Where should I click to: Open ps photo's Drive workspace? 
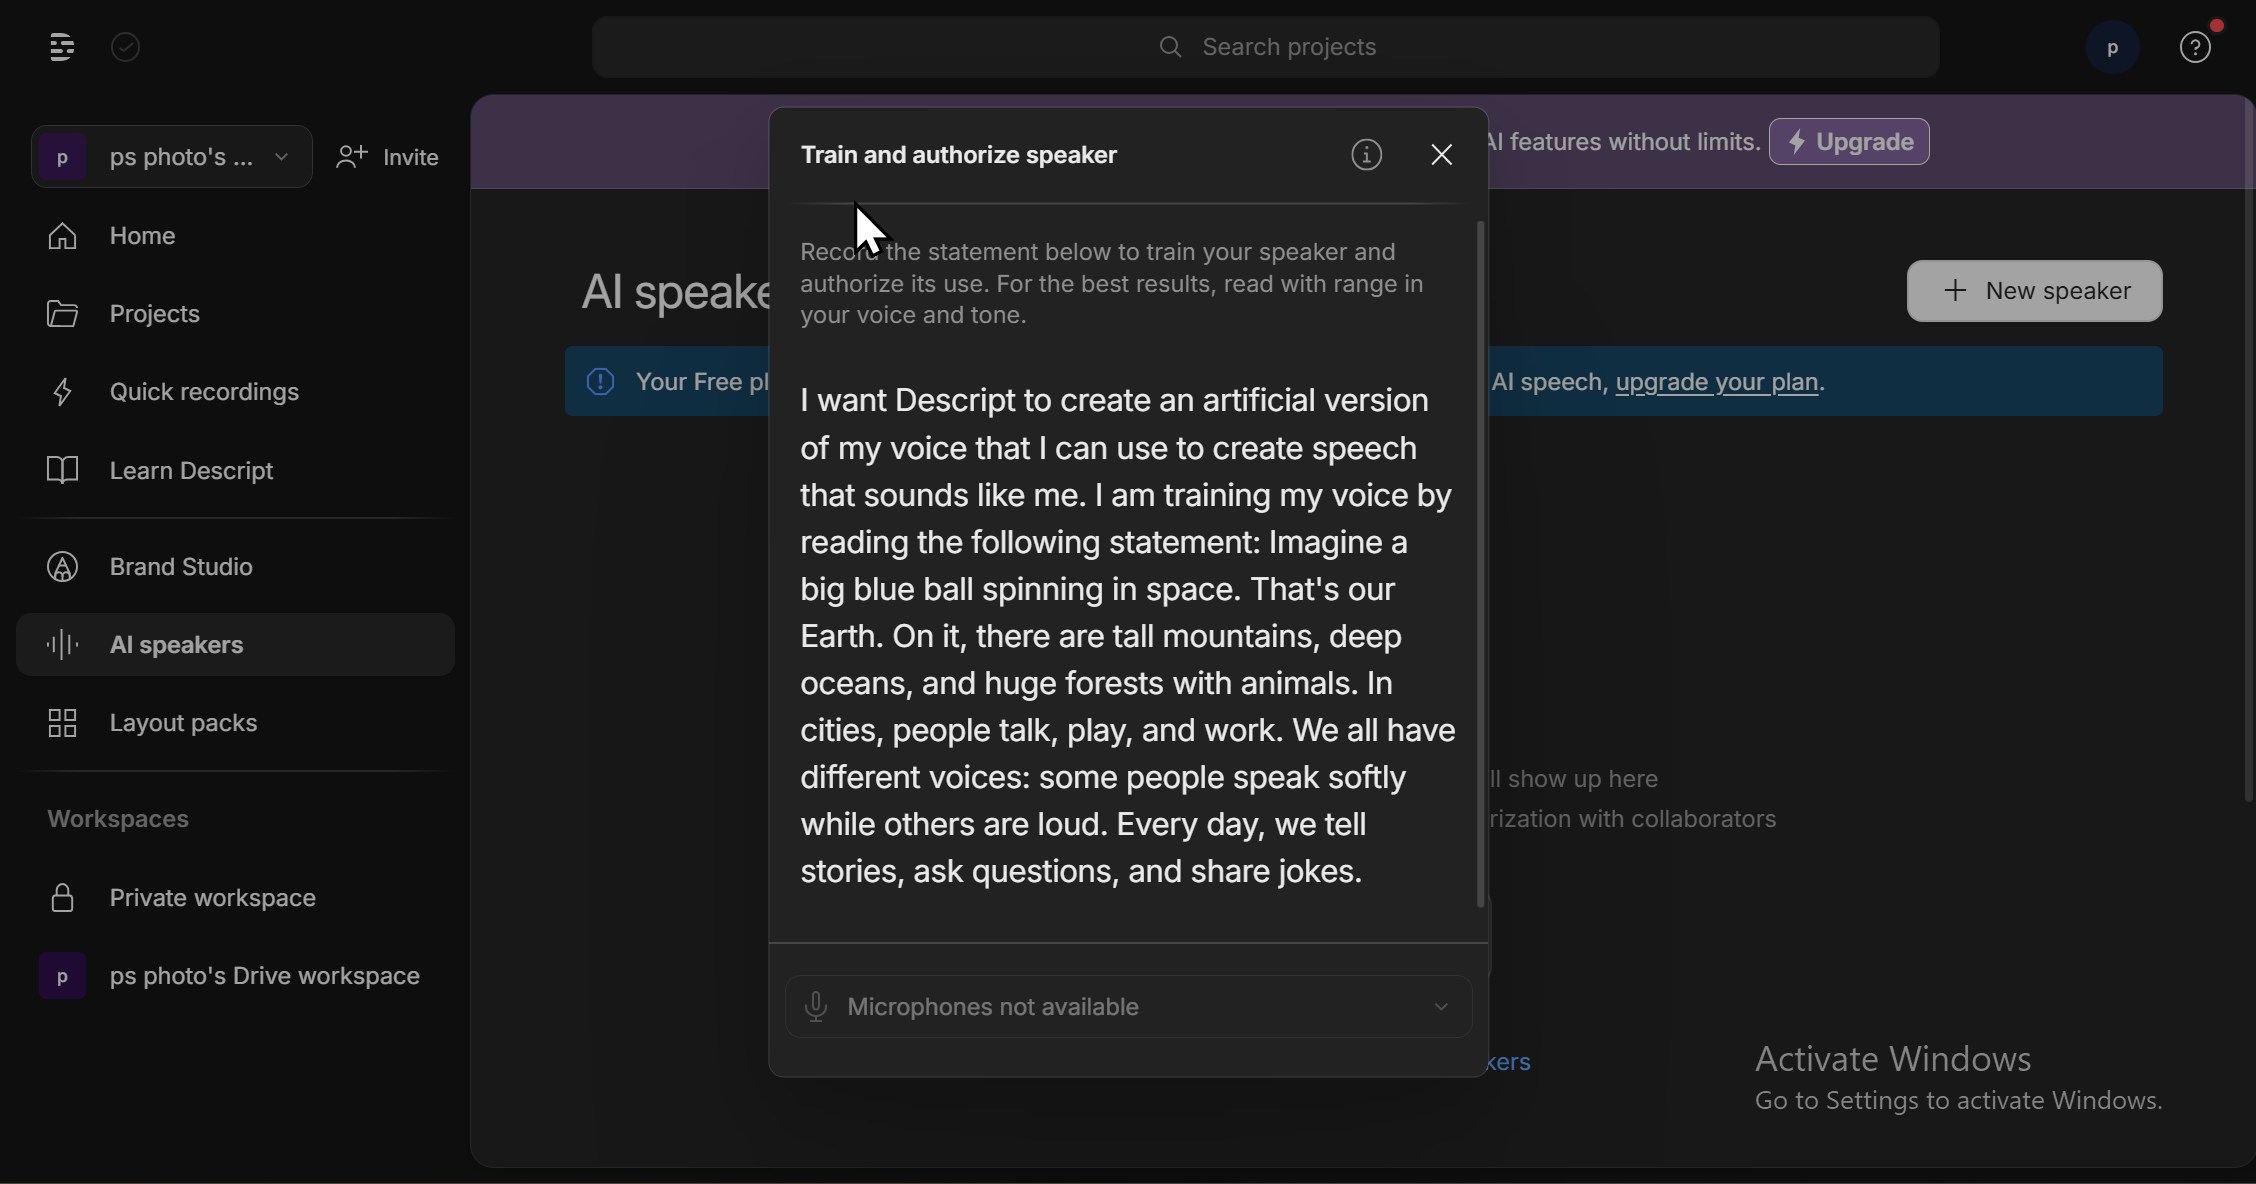235,976
